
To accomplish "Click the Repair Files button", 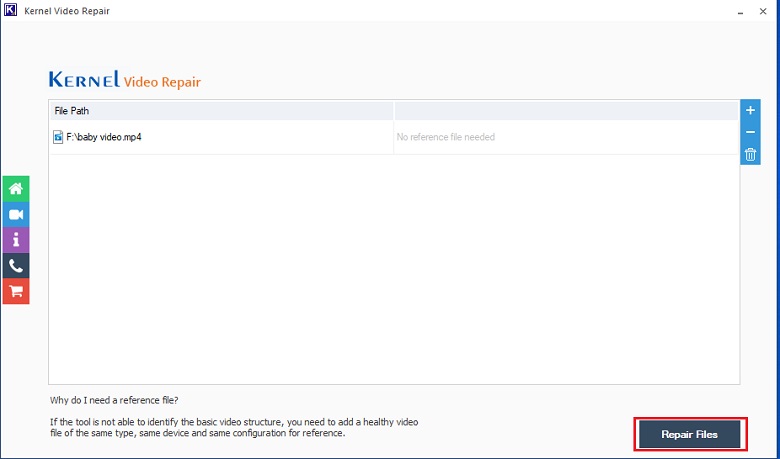I will coord(689,434).
